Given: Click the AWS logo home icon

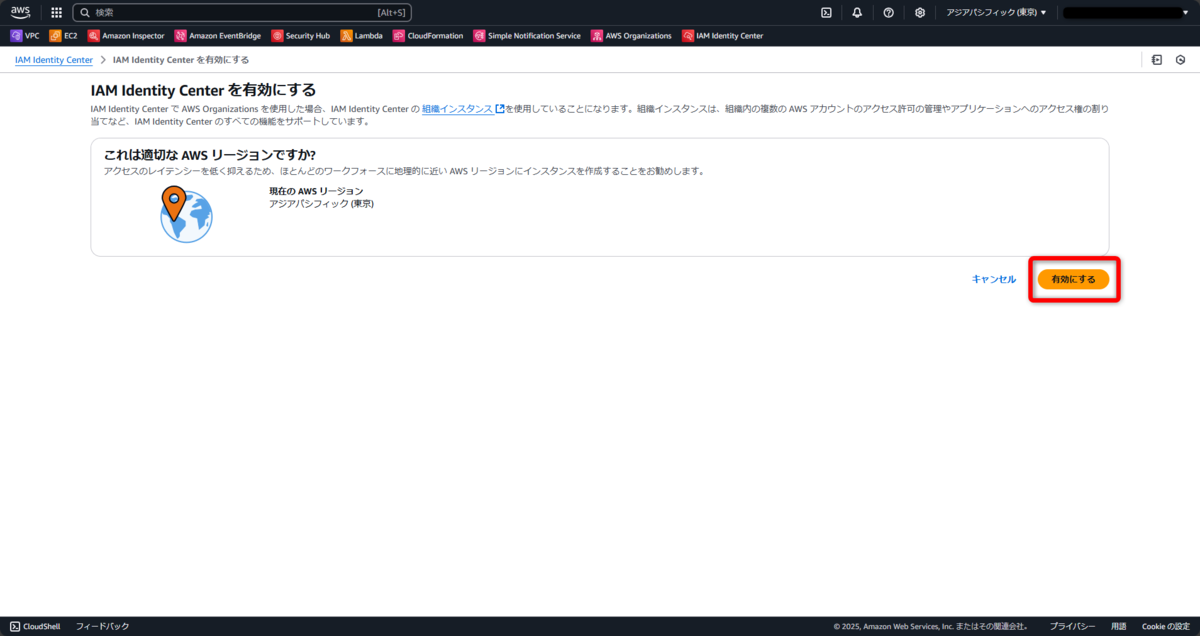Looking at the screenshot, I should tap(21, 12).
